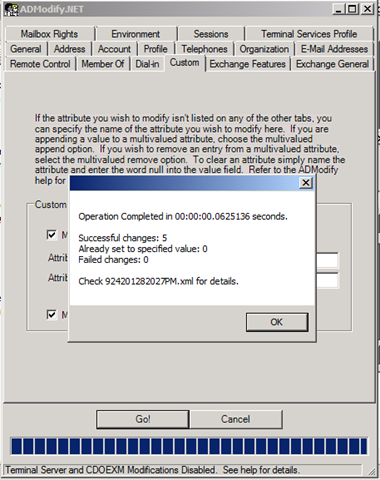Open the Telephones tab
Image resolution: width=380 pixels, height=480 pixels.
[x=204, y=49]
